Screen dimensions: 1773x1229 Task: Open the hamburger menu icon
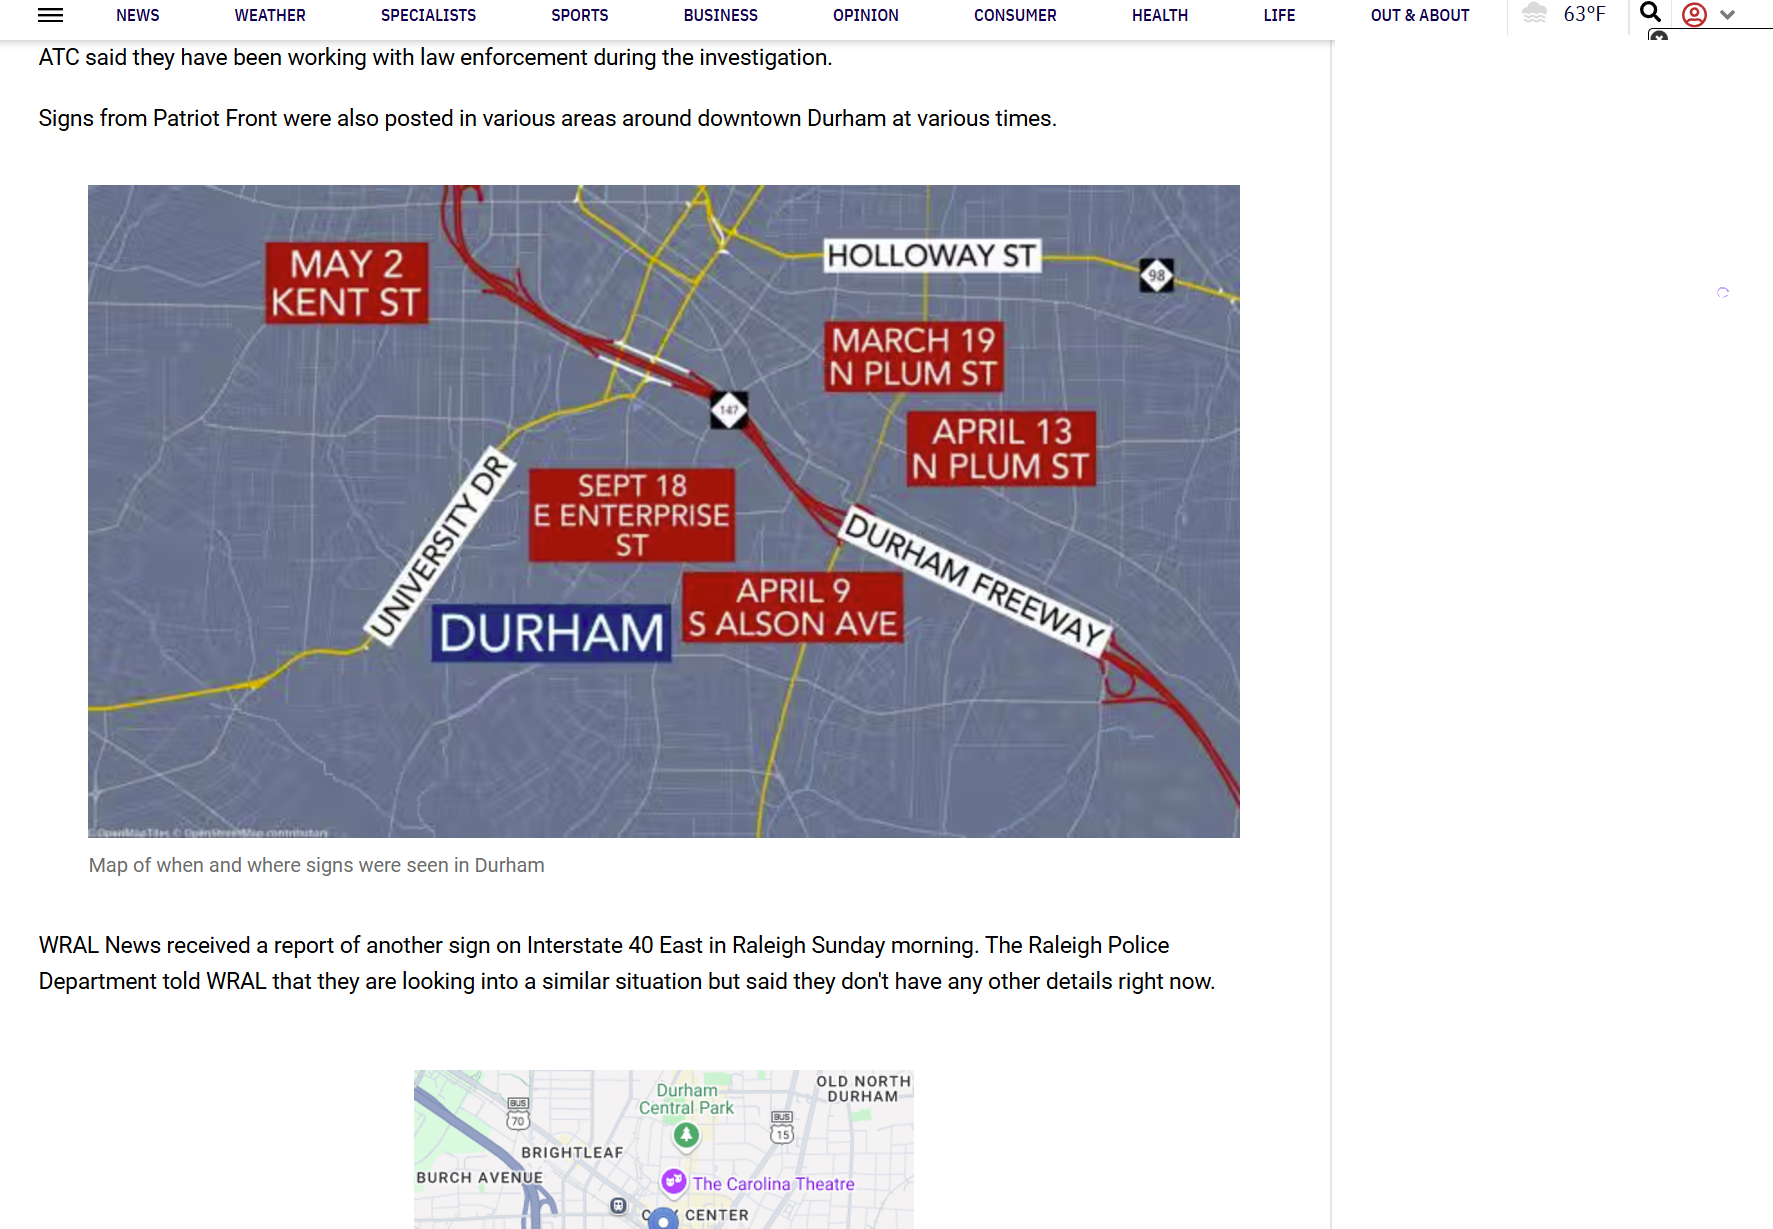[50, 15]
